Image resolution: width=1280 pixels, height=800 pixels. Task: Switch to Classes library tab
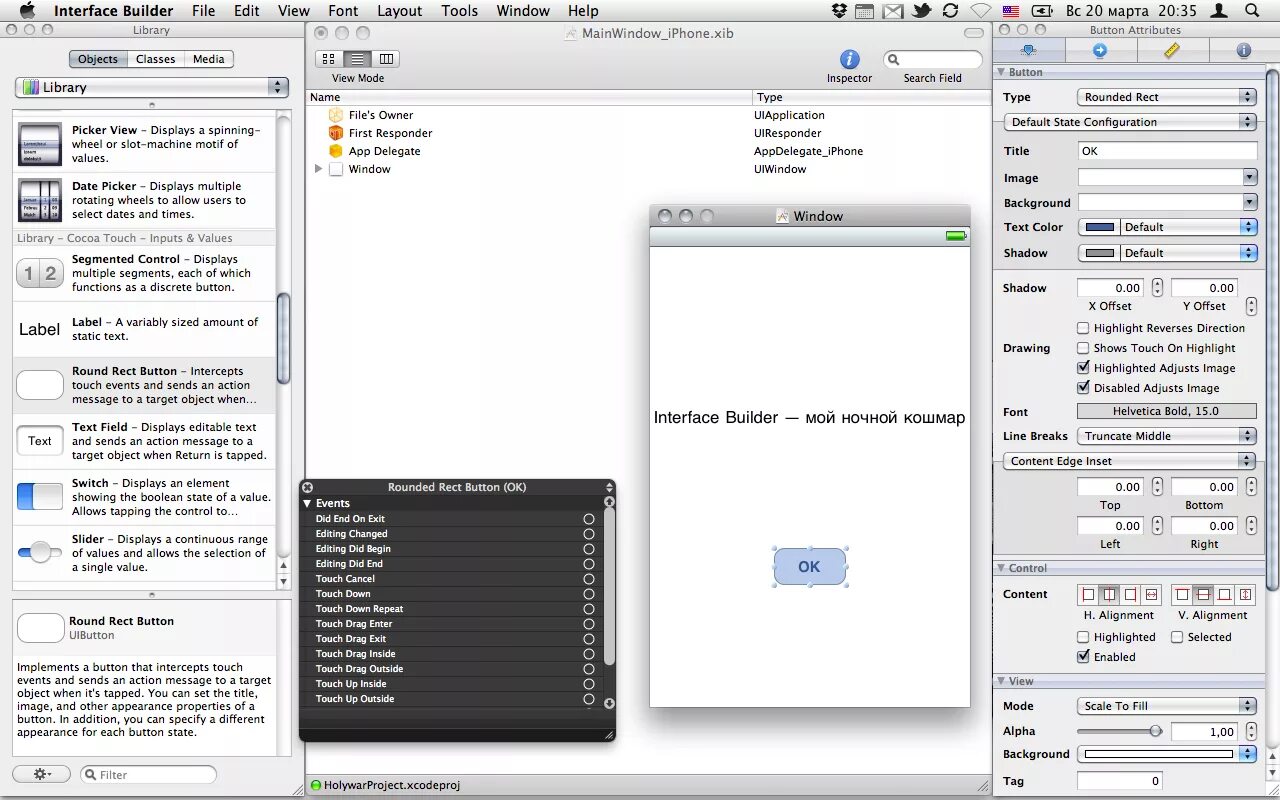pos(155,59)
